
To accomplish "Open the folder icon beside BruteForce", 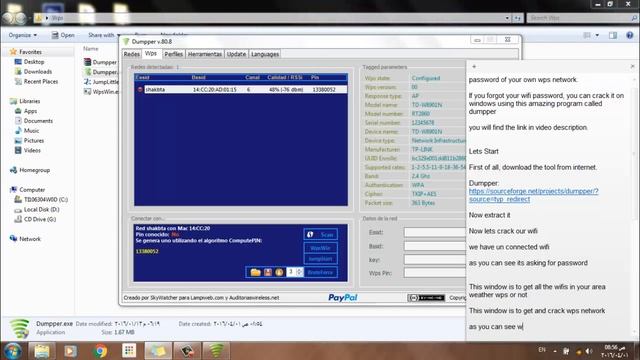I will [256, 272].
